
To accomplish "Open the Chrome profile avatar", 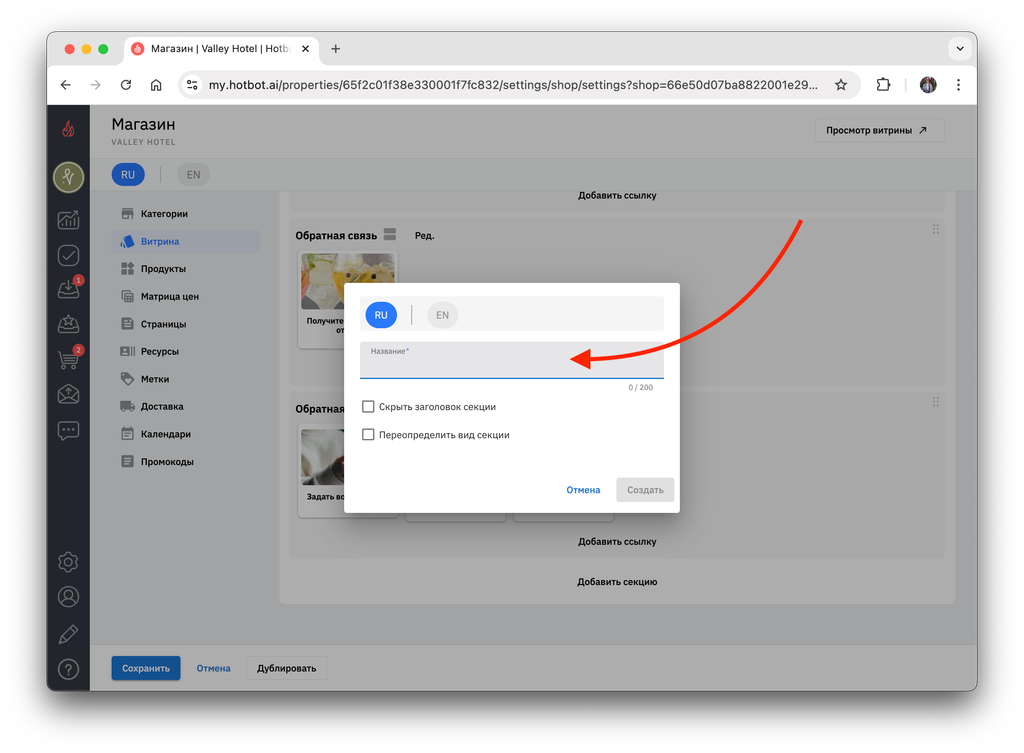I will pyautogui.click(x=928, y=85).
